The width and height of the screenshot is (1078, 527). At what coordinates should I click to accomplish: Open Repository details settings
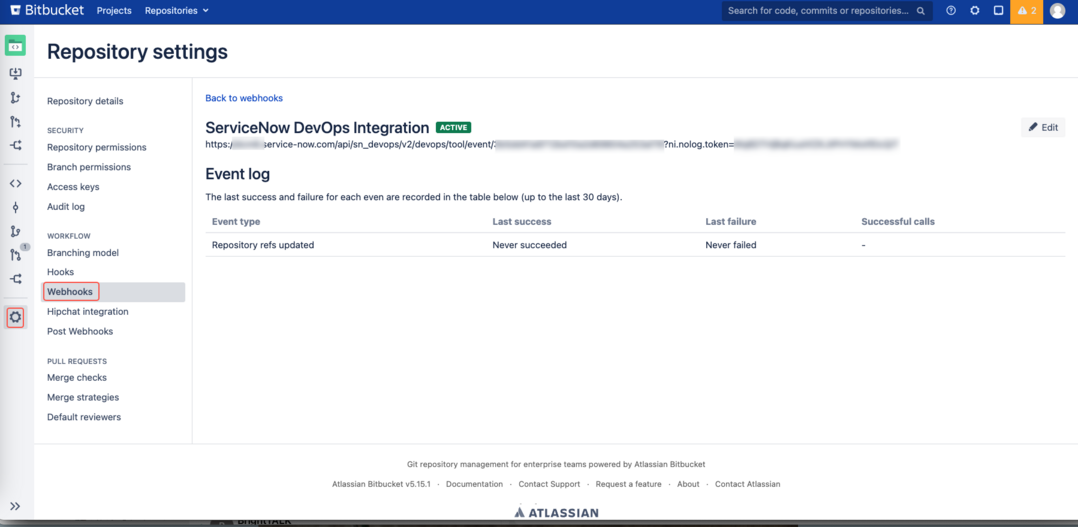85,101
